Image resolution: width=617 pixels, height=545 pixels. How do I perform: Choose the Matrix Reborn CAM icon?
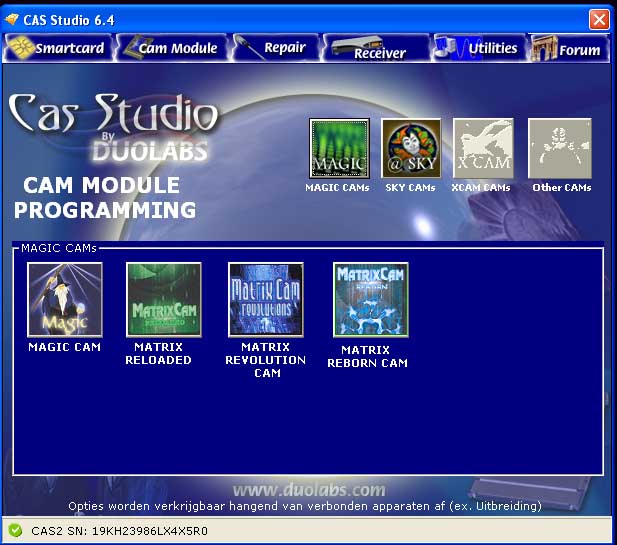[371, 300]
